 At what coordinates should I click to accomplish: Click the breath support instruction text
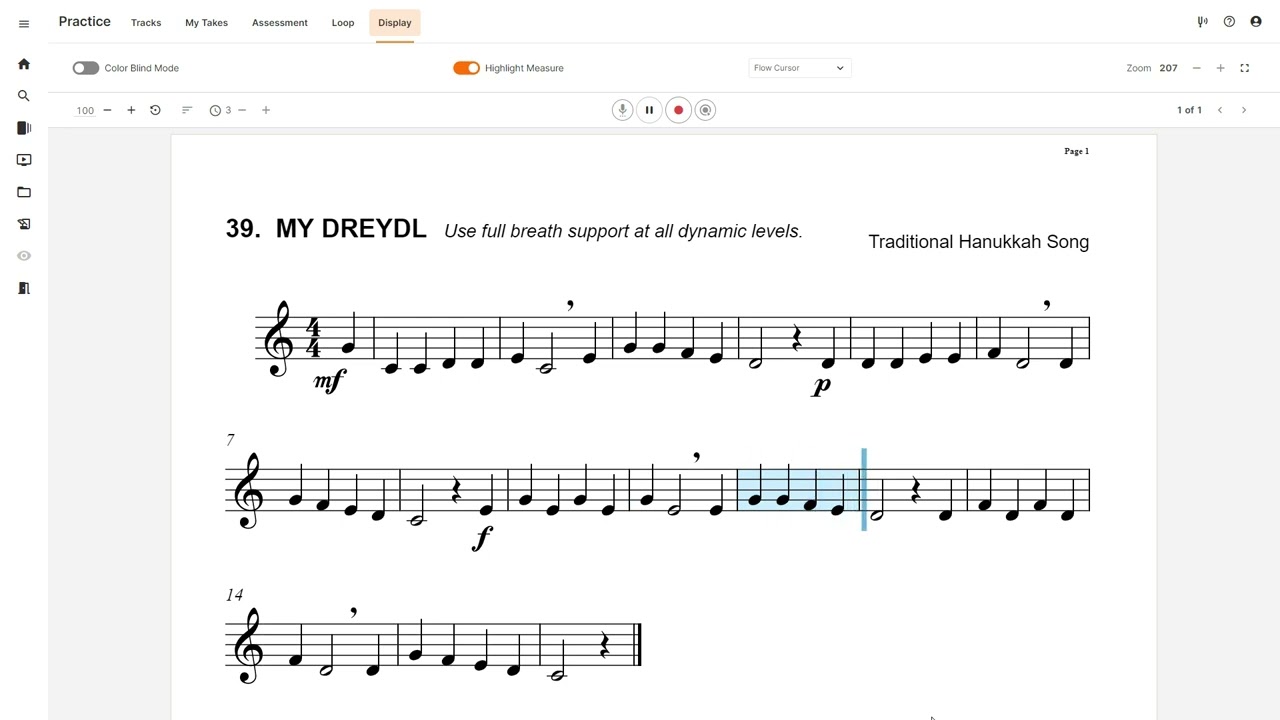click(x=623, y=231)
